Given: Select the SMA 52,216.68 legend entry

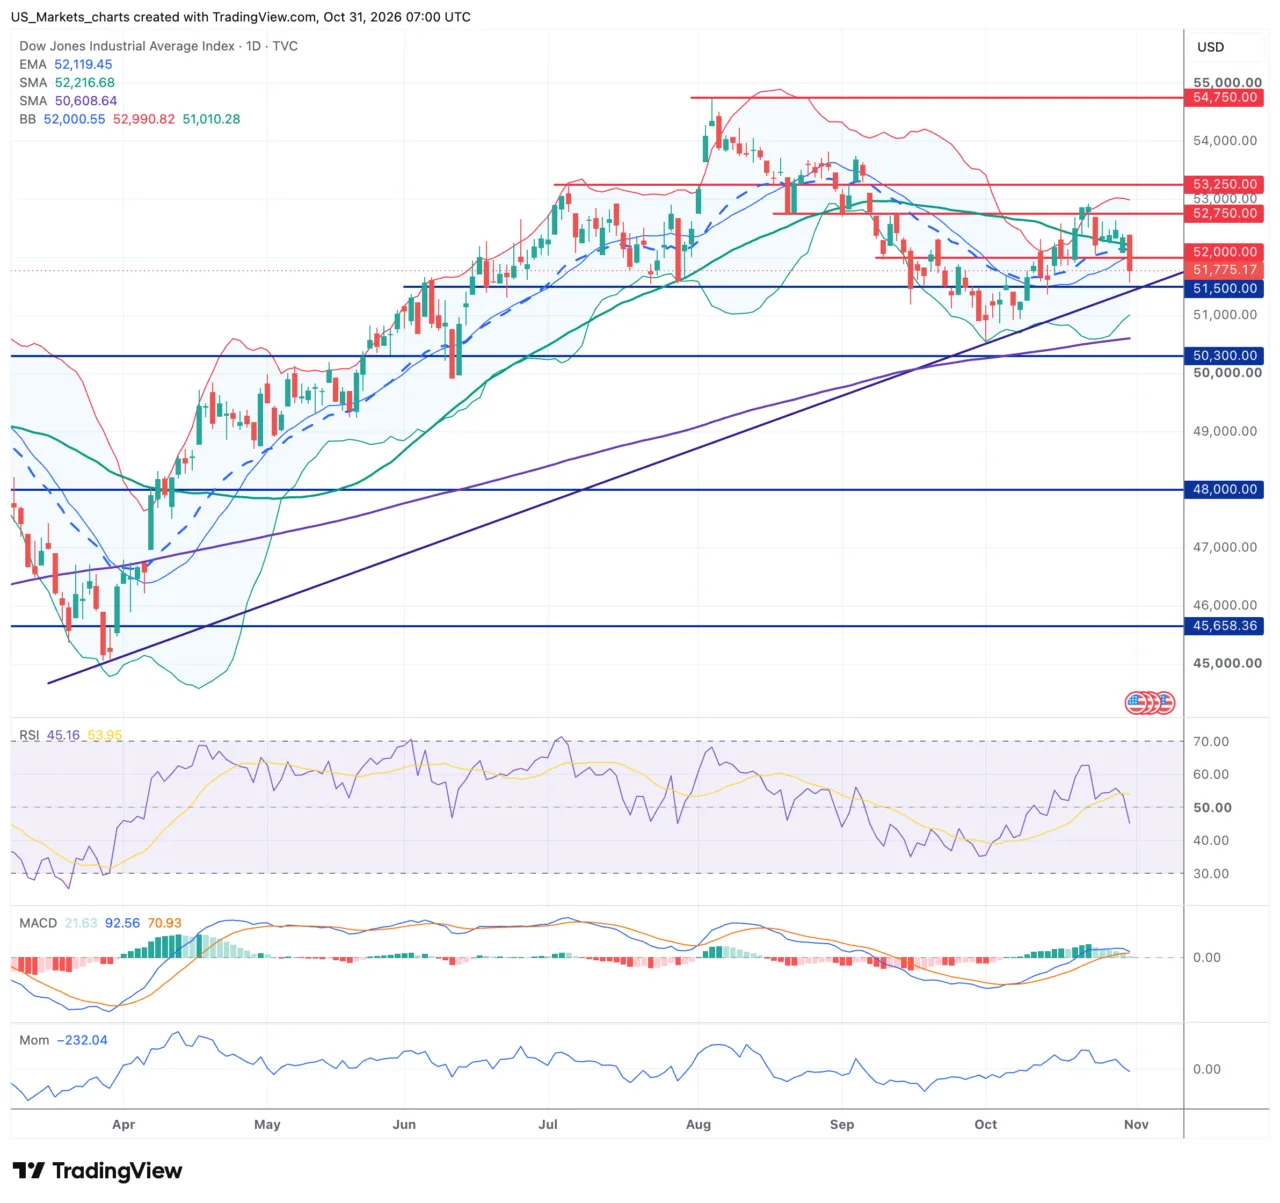Looking at the screenshot, I should pos(67,83).
